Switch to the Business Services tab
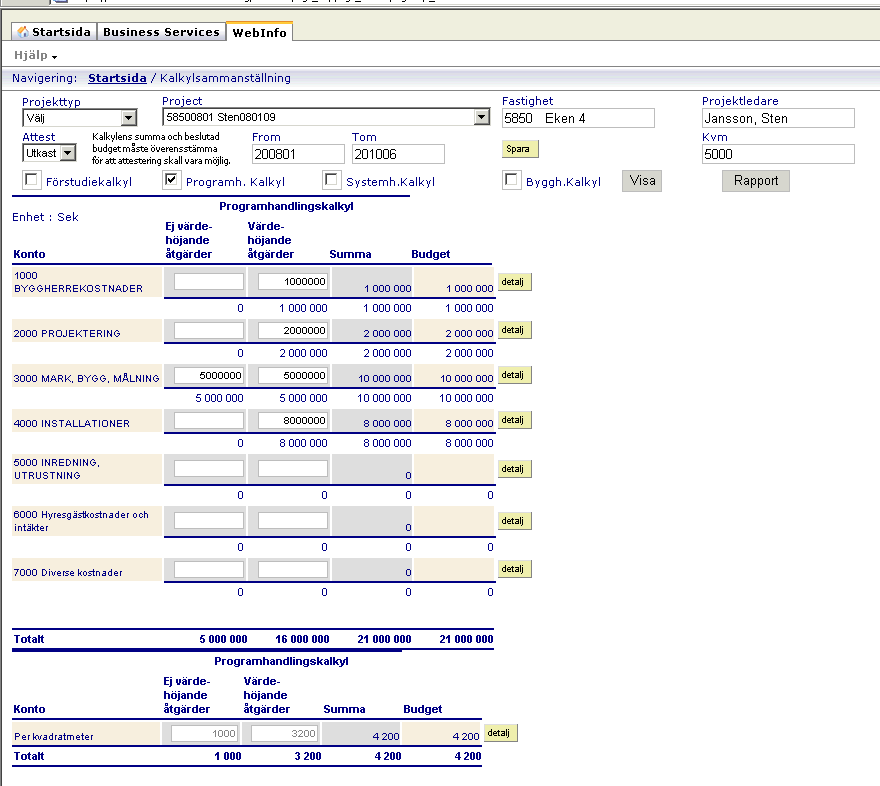880x786 pixels. (x=161, y=32)
